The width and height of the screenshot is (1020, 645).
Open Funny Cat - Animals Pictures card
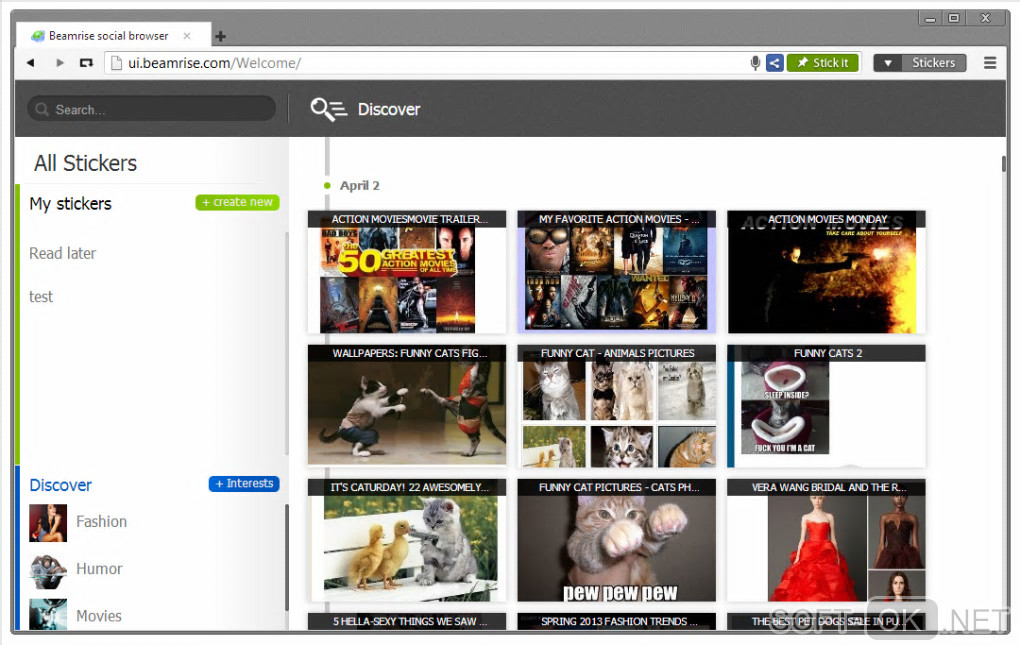pyautogui.click(x=617, y=406)
